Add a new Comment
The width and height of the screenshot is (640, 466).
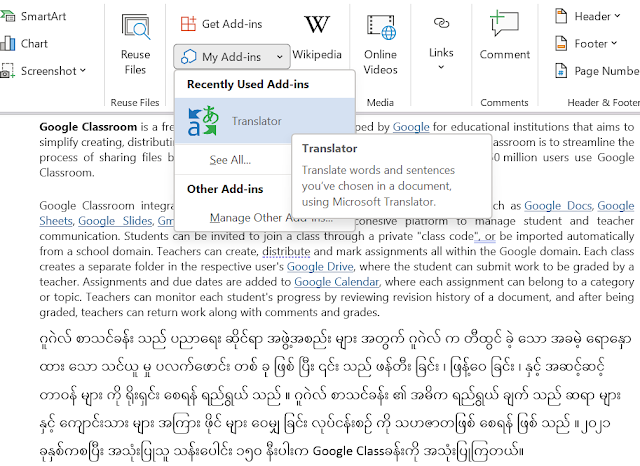pyautogui.click(x=504, y=37)
